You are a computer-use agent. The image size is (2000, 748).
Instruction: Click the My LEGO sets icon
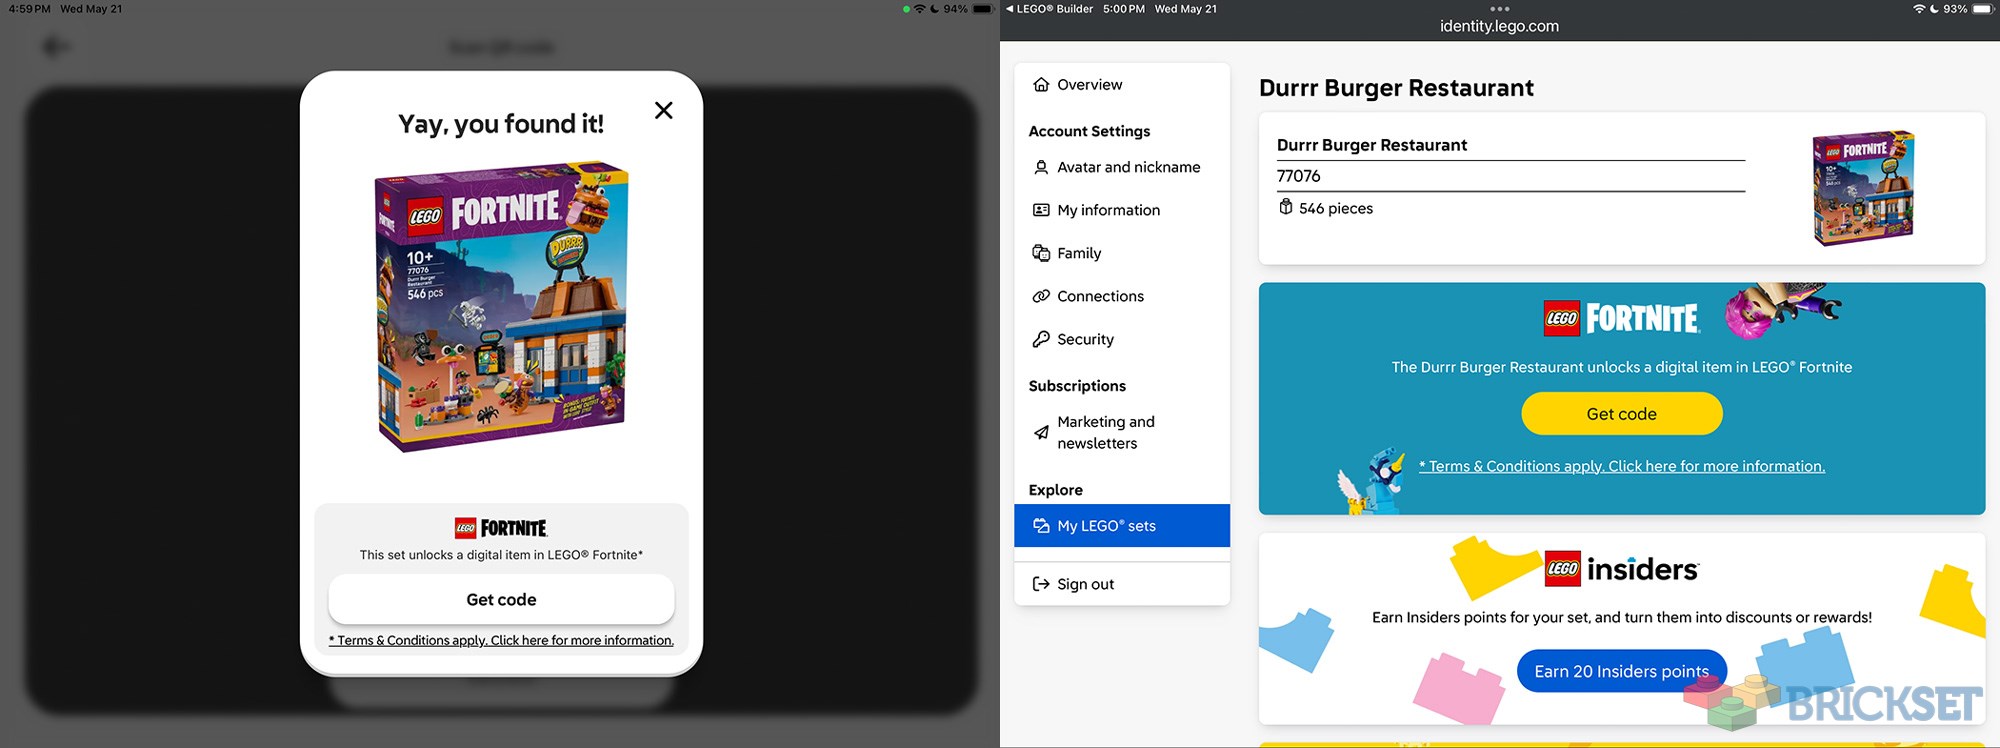1041,526
